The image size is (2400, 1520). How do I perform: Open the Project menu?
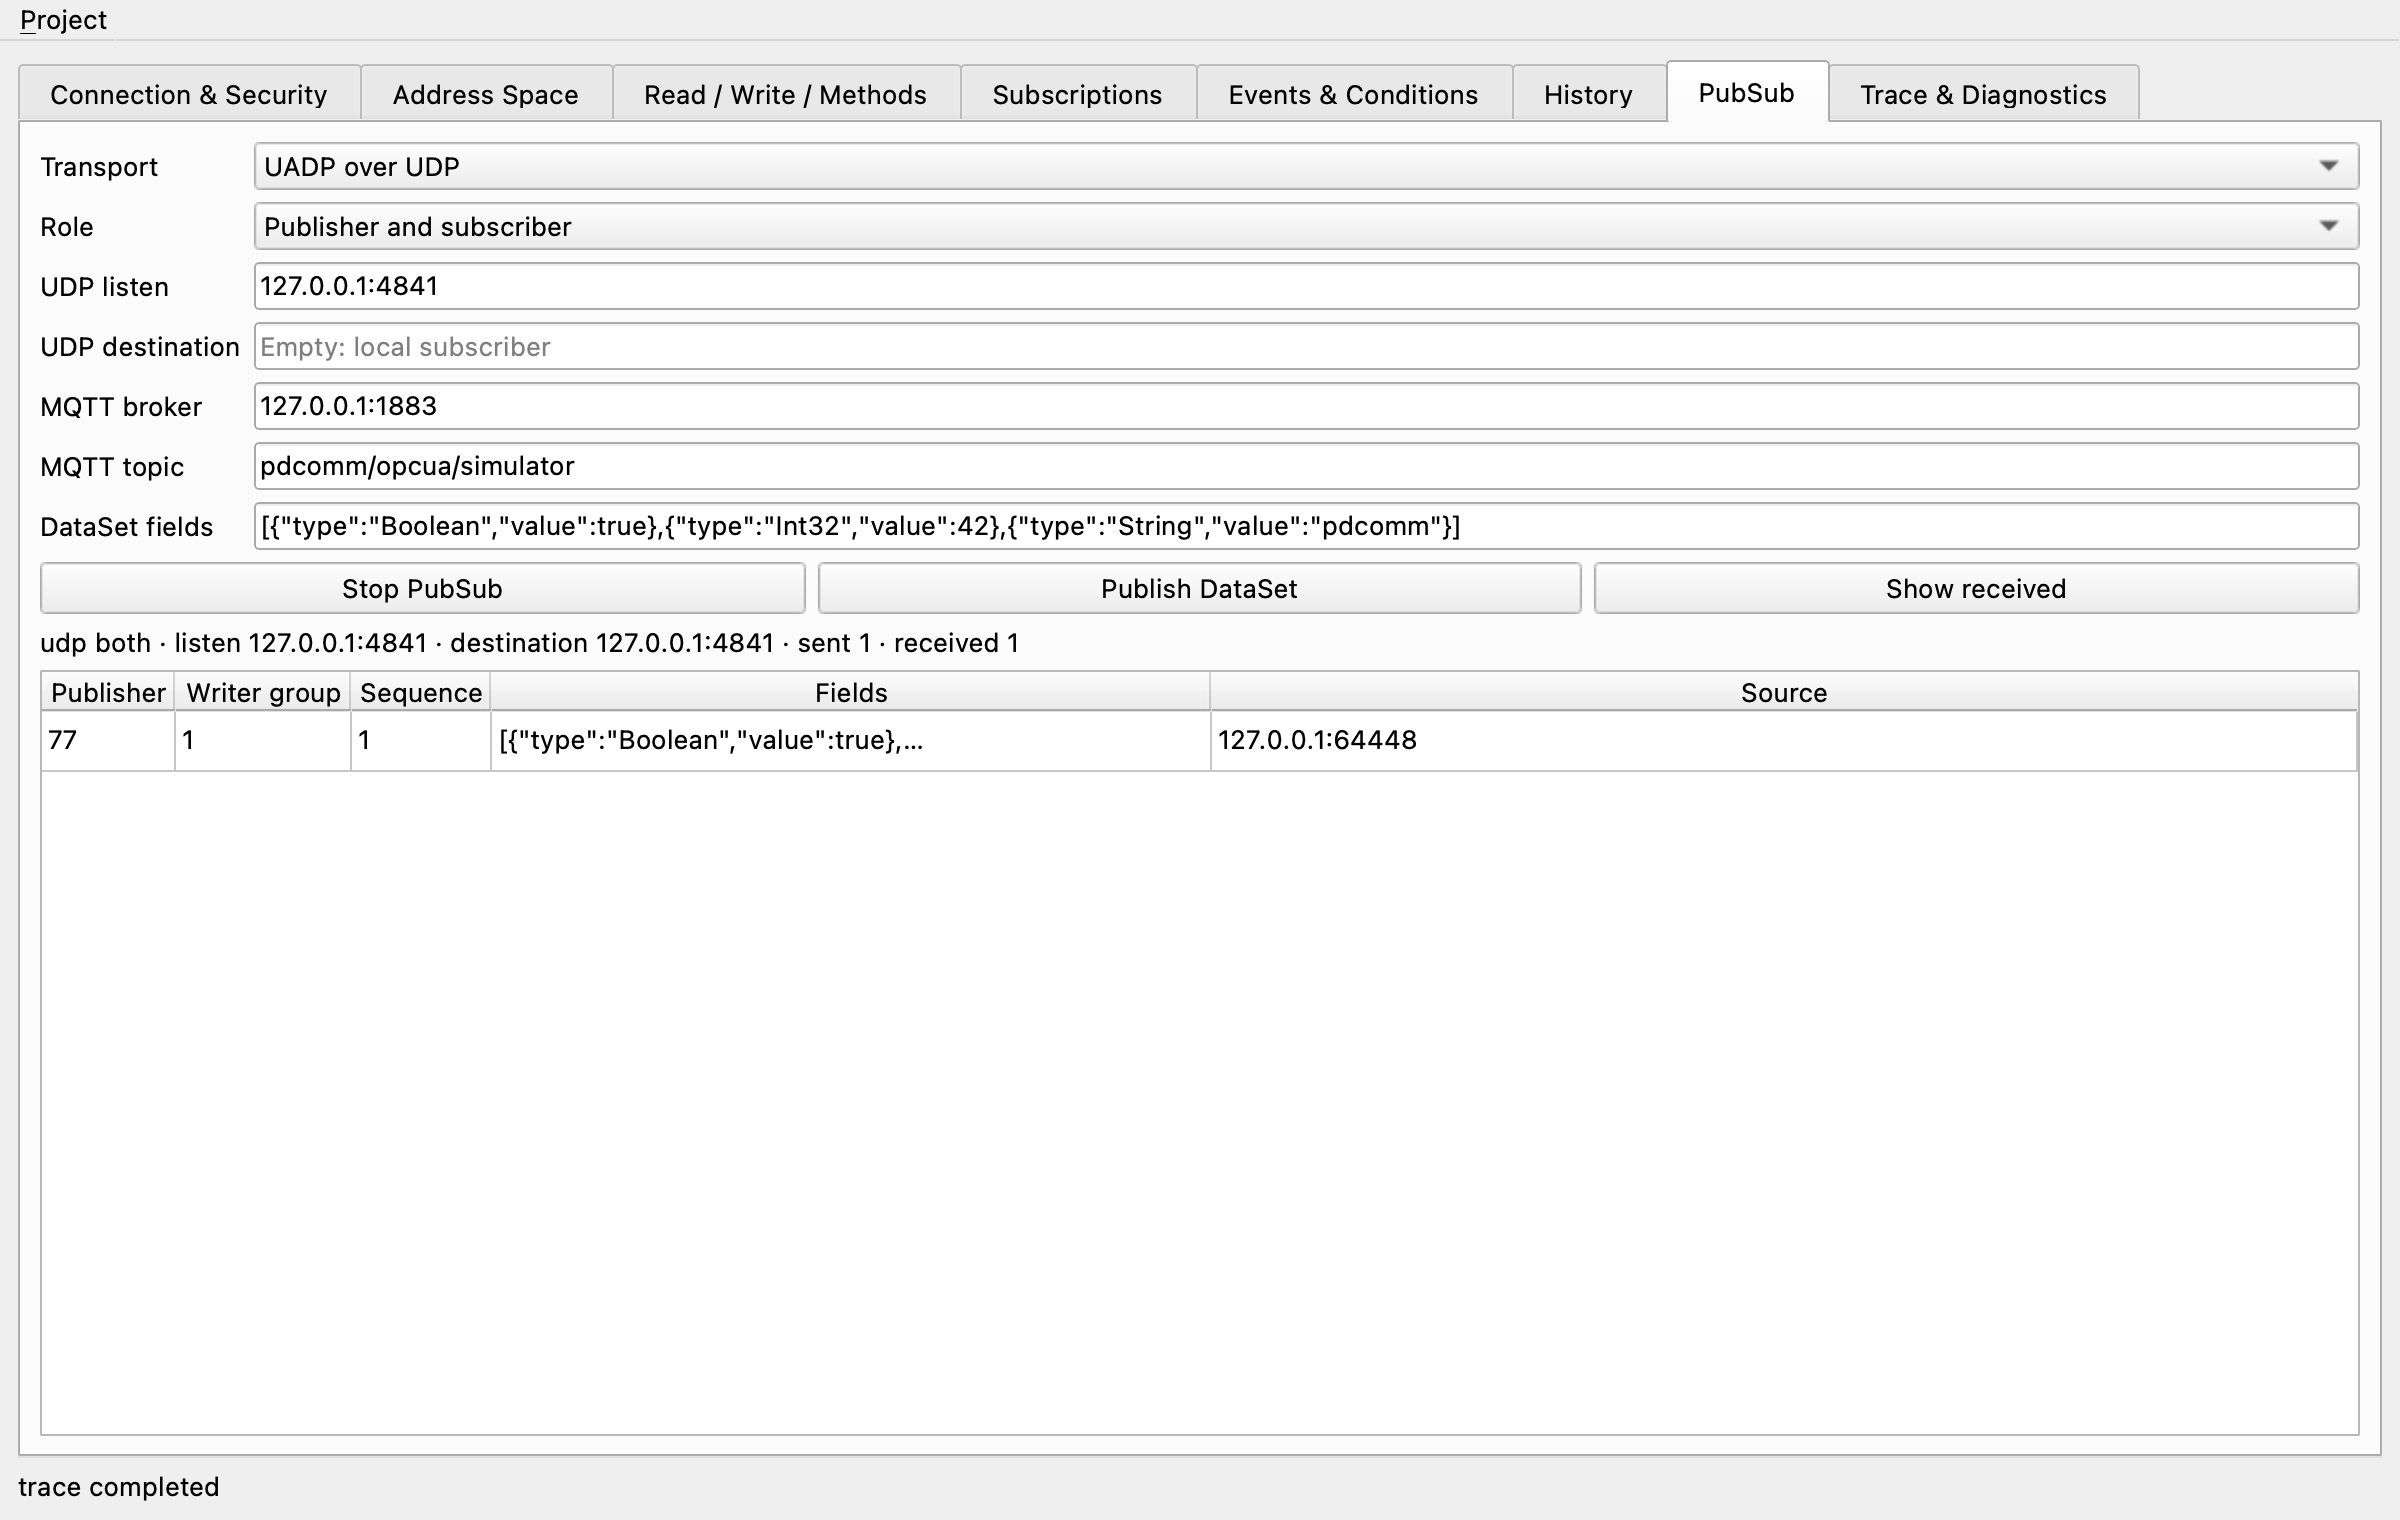(x=63, y=20)
